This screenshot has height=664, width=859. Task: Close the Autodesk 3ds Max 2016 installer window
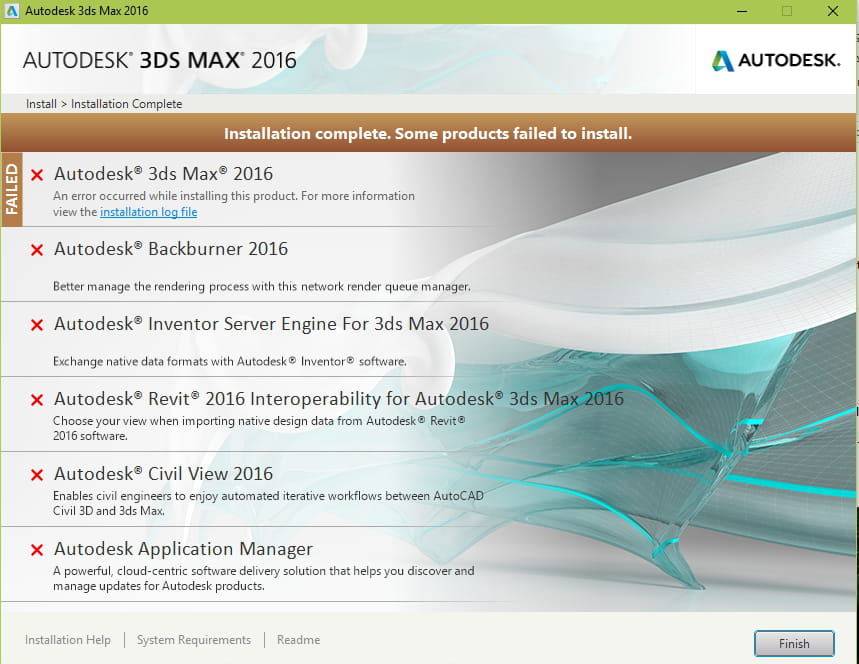(x=833, y=11)
